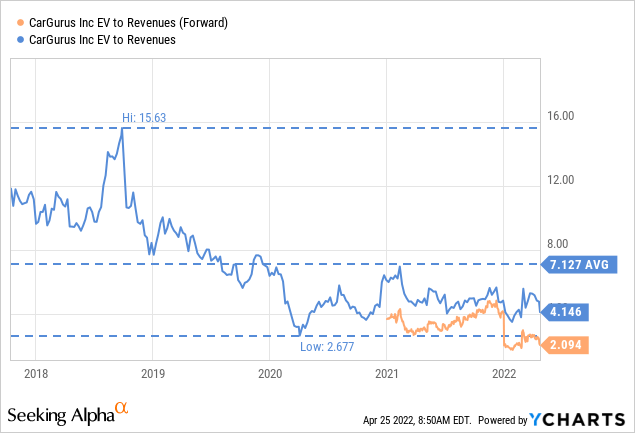
Task: Click the 16.00 y-axis label
Action: click(560, 116)
